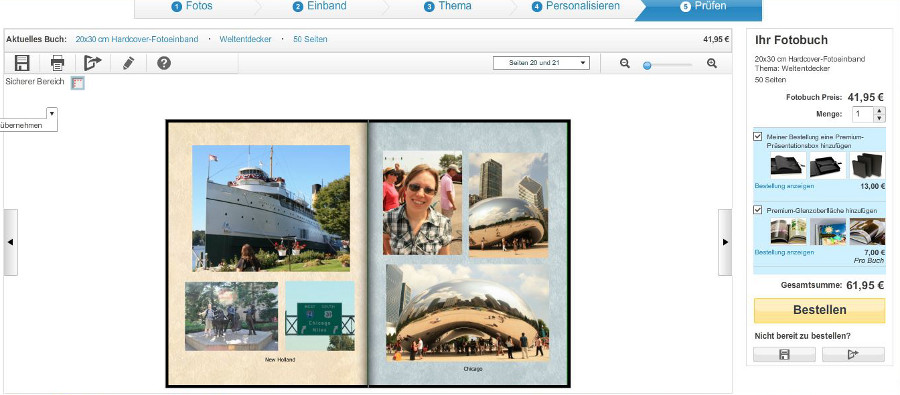Image resolution: width=900 pixels, height=395 pixels.
Task: Click the zoom out magnifier
Action: tap(625, 64)
